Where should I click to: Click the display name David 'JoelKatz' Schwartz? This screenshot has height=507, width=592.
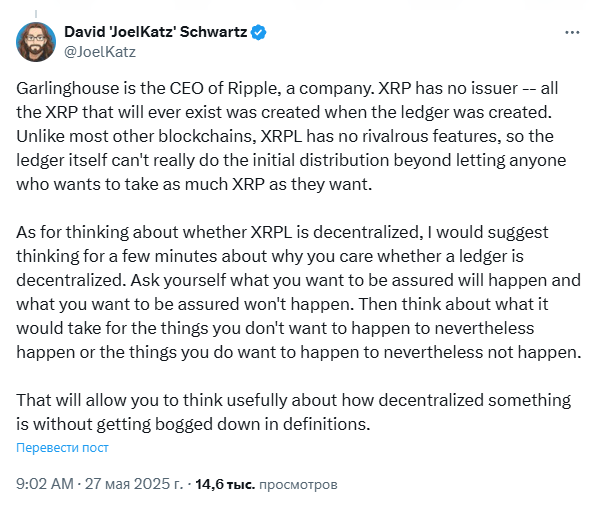click(x=156, y=32)
